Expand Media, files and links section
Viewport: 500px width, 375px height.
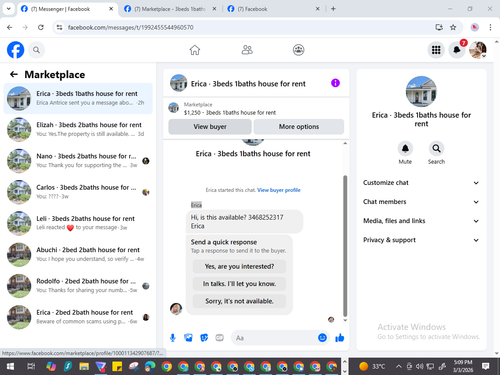click(421, 221)
